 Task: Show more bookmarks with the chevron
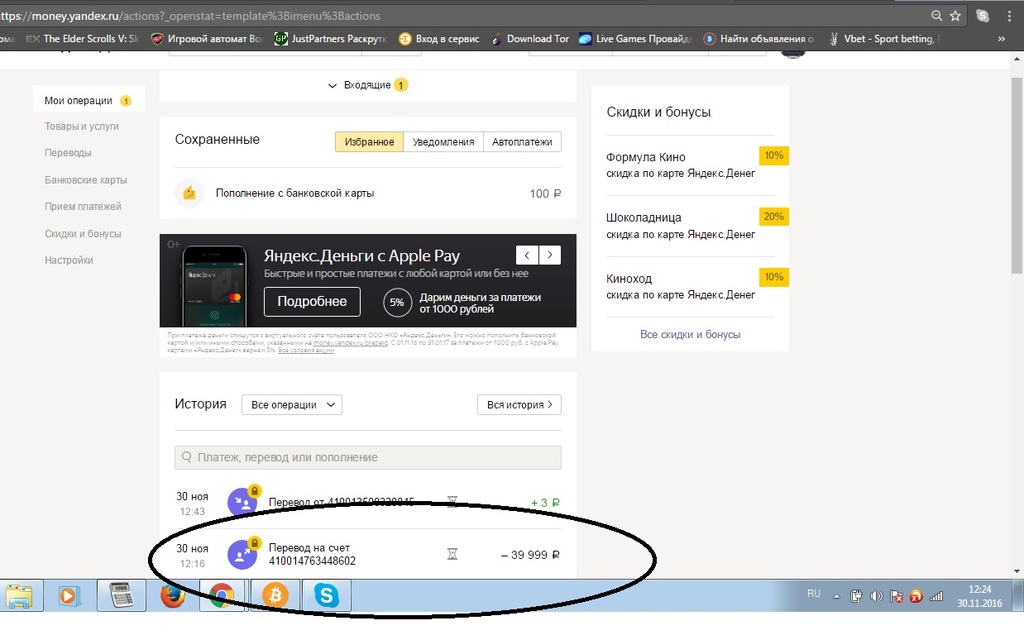tap(1001, 39)
